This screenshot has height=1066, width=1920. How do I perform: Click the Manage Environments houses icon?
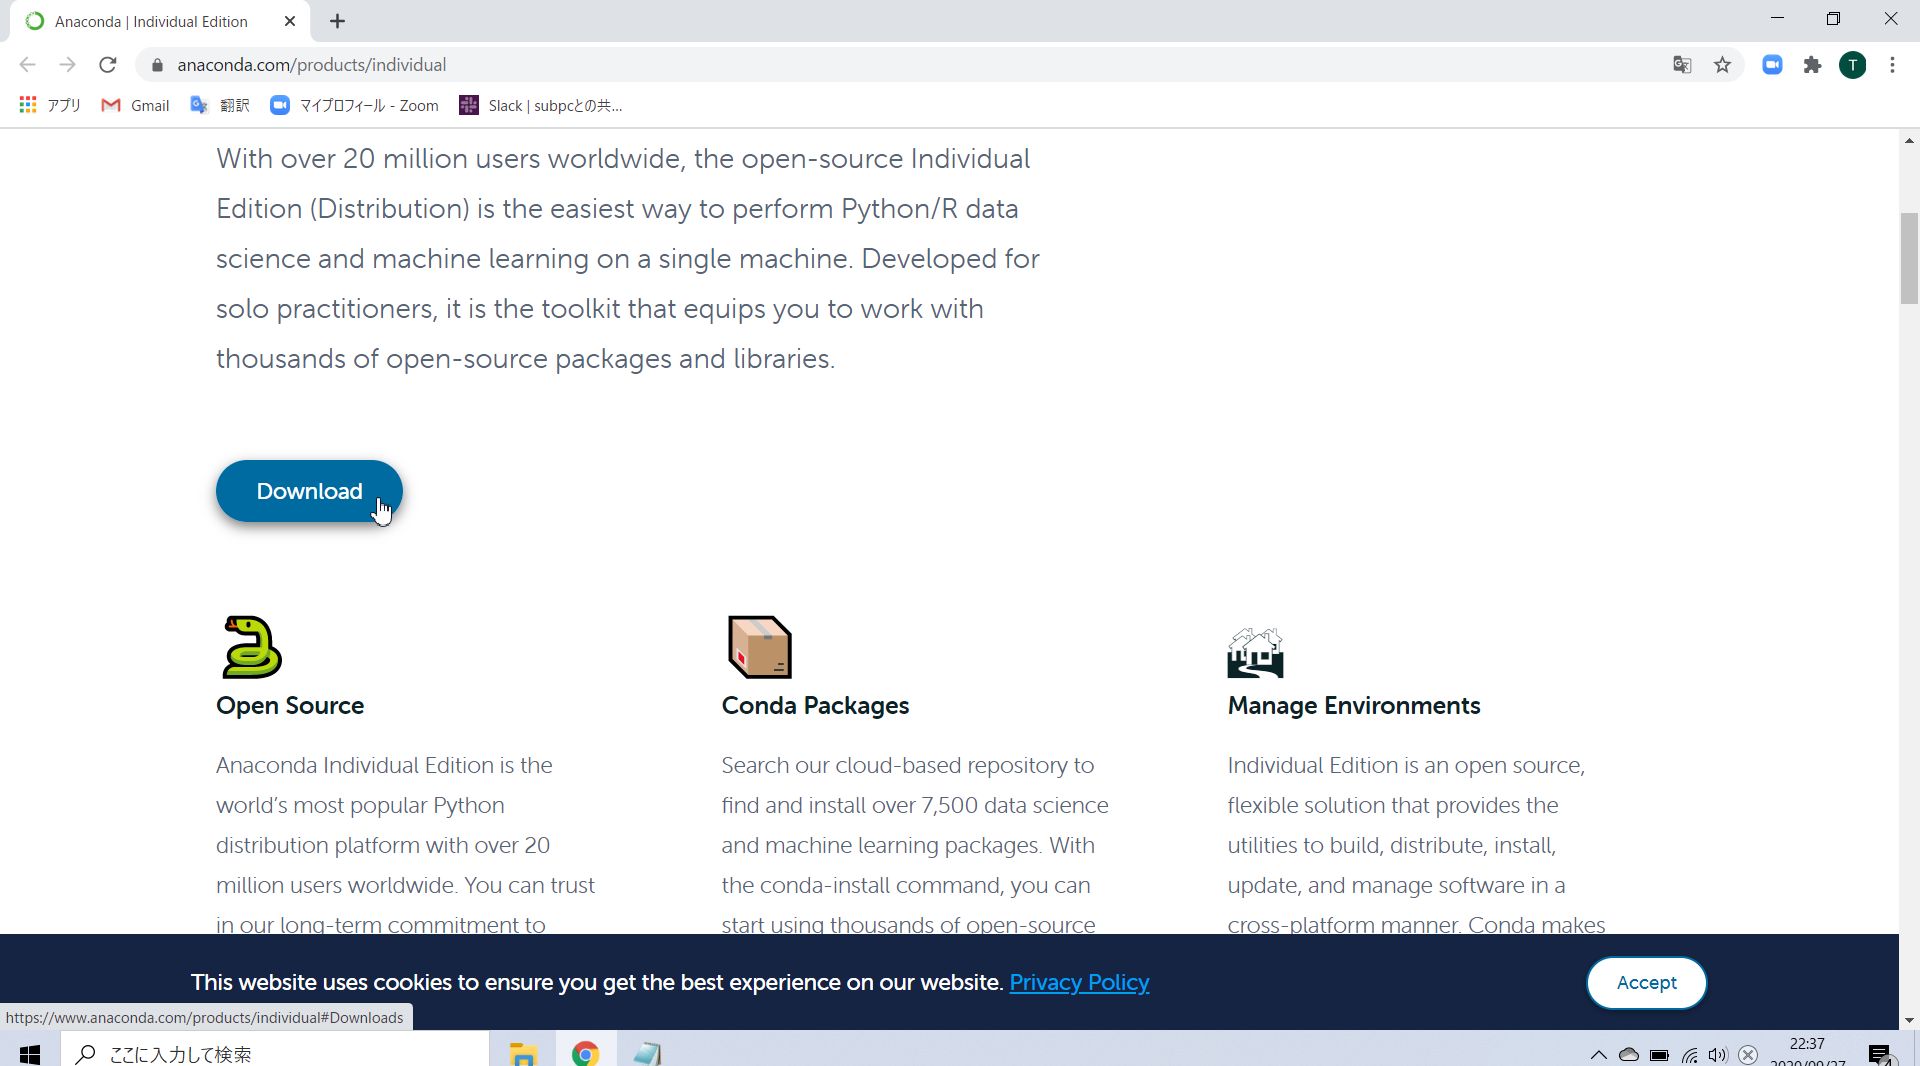[x=1255, y=652]
